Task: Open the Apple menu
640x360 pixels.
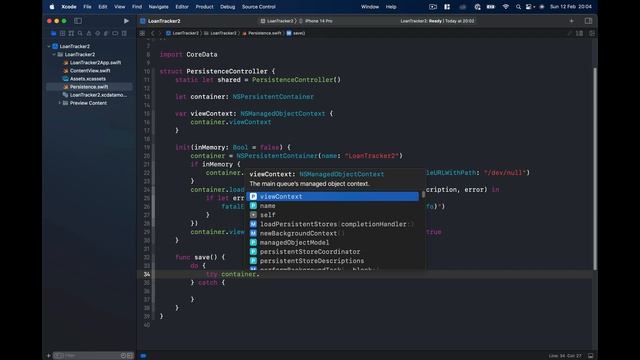Action: [x=52, y=7]
